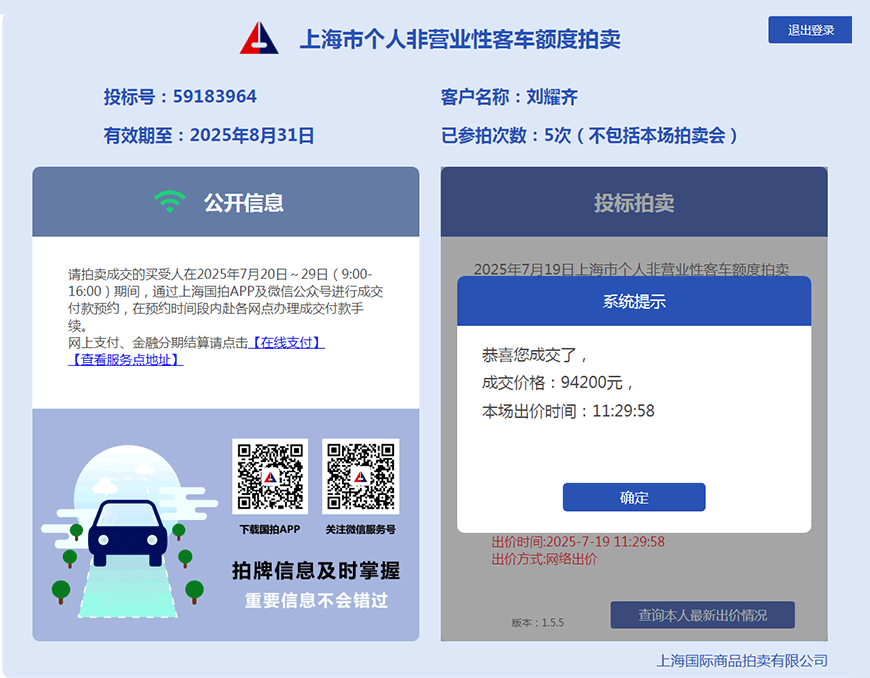Image resolution: width=870 pixels, height=678 pixels.
Task: Click the 系统提示 dialog title bar
Action: click(634, 301)
